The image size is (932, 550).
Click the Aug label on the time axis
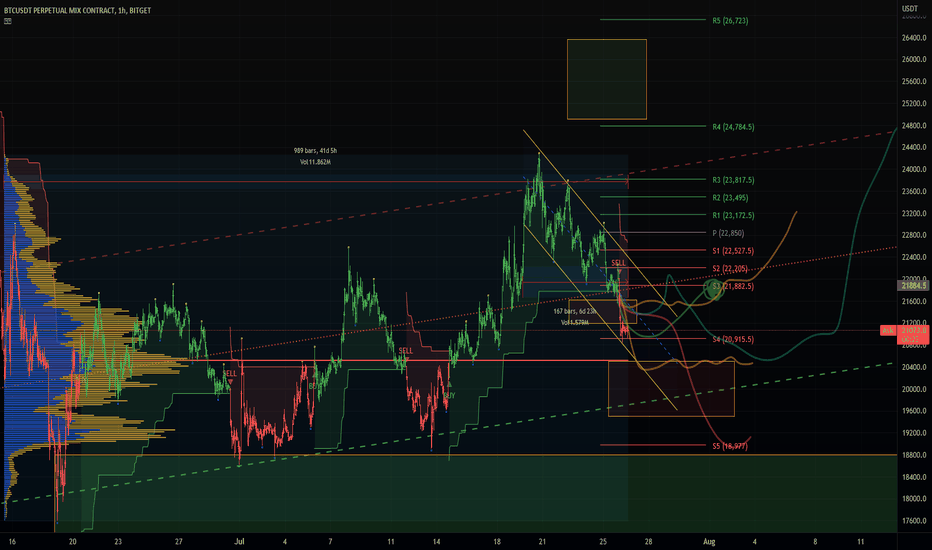(x=709, y=542)
